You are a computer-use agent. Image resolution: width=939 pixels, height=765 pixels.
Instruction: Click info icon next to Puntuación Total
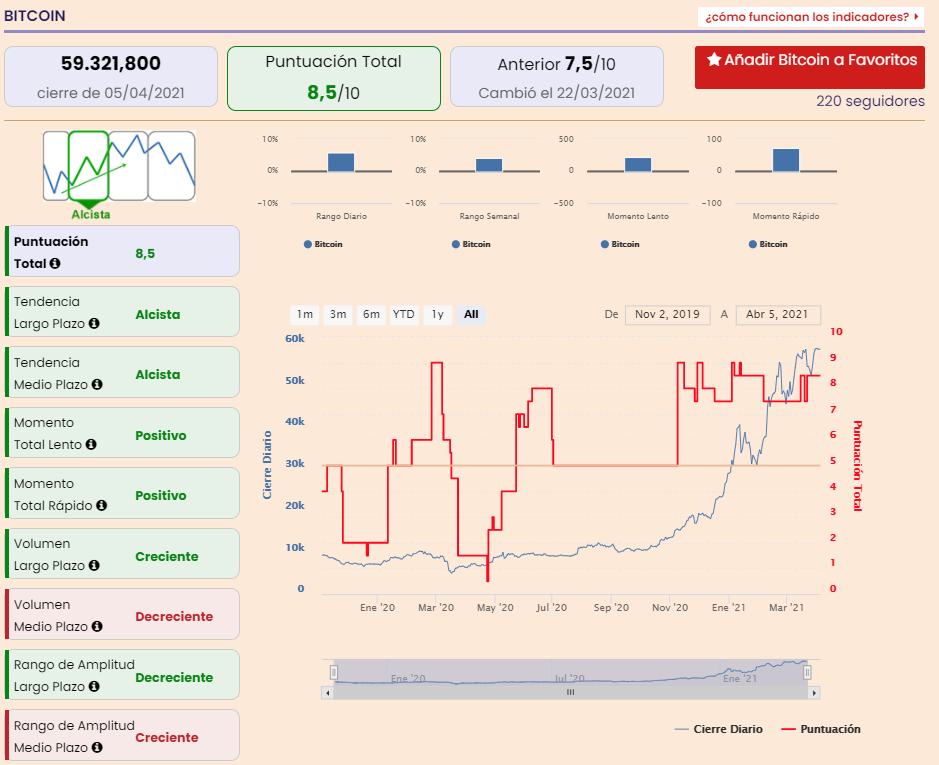54,263
